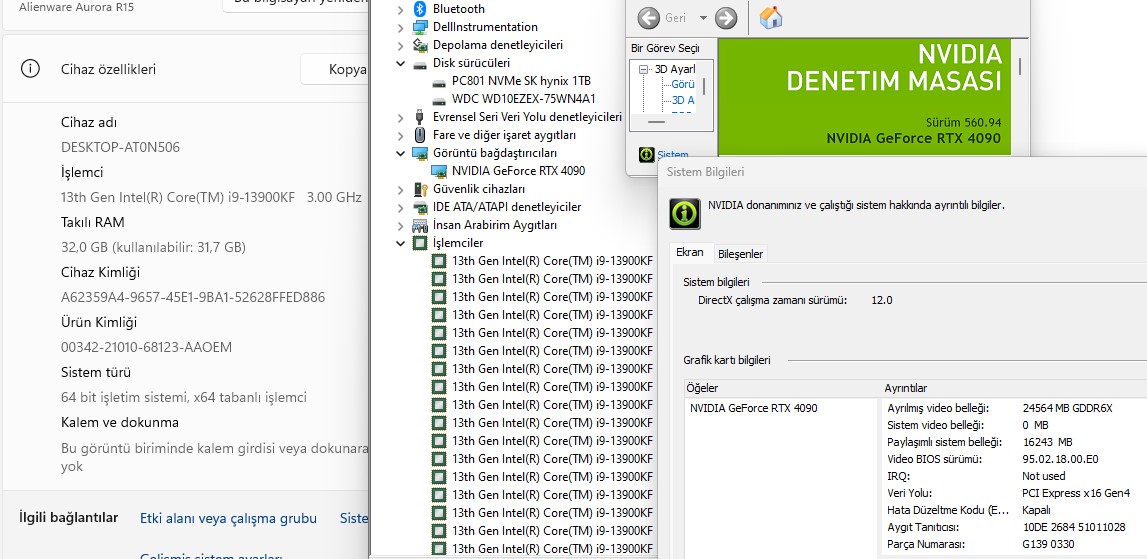Click Aygıt Tanıtıcısı value 10DE 2684 51011028
Image resolution: width=1147 pixels, height=559 pixels.
coord(1073,528)
